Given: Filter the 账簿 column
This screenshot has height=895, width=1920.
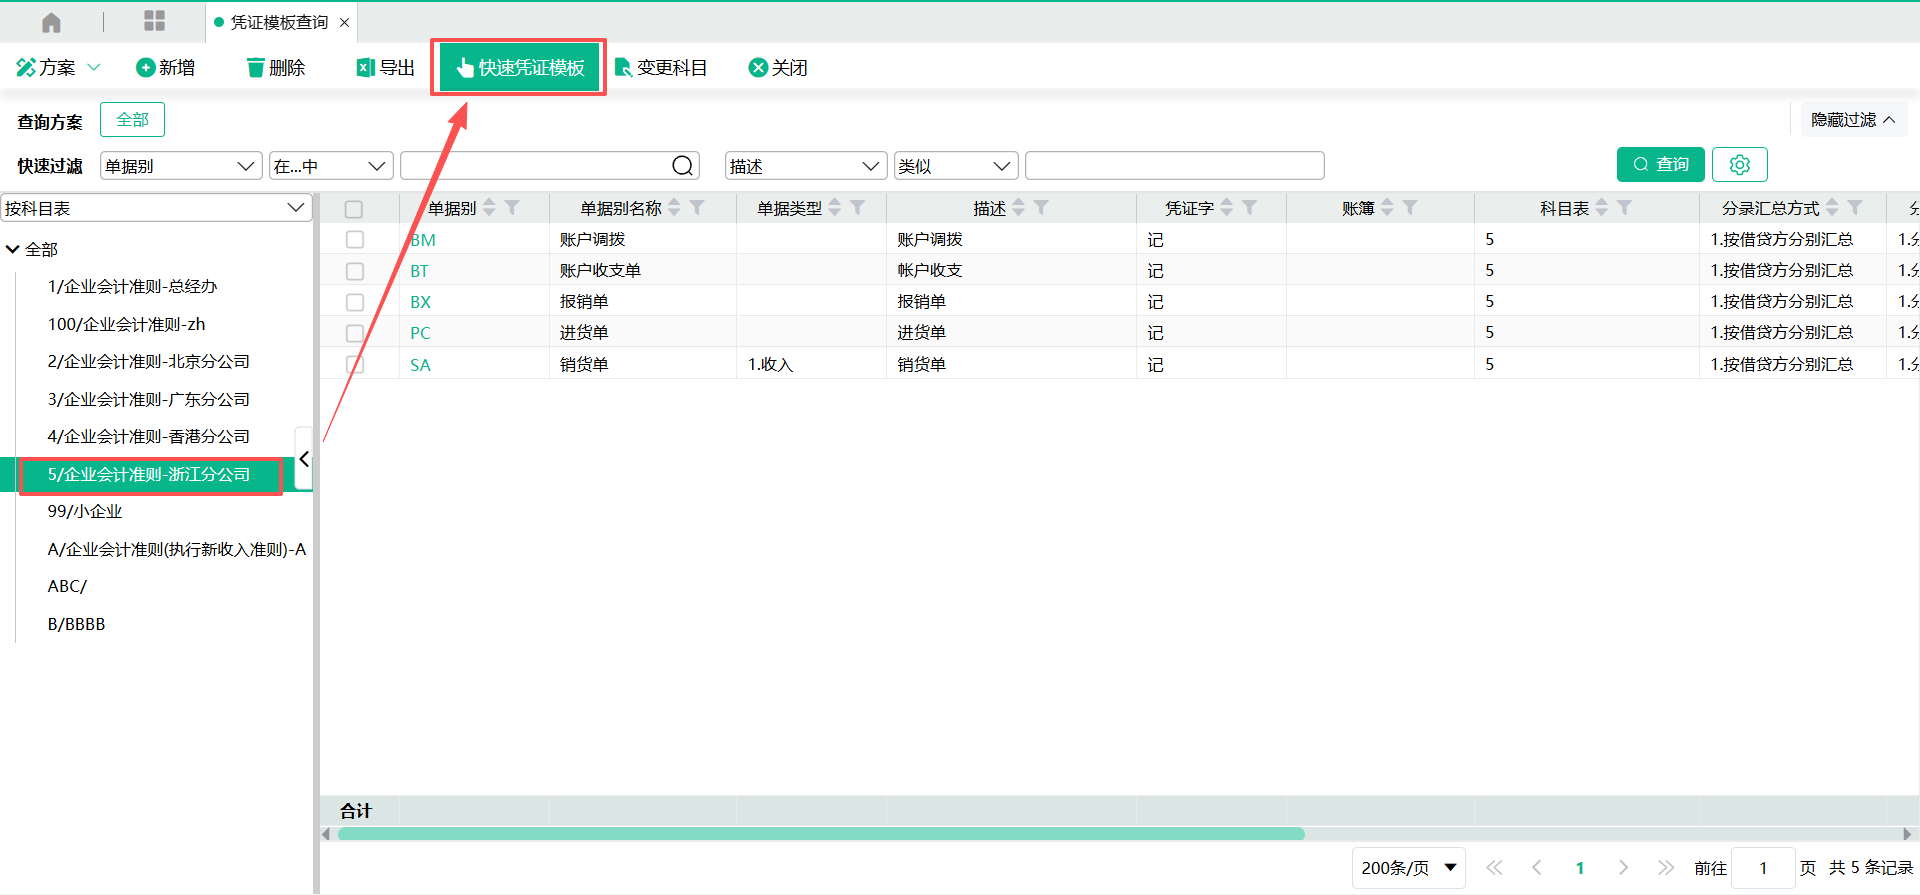Looking at the screenshot, I should click(1409, 207).
